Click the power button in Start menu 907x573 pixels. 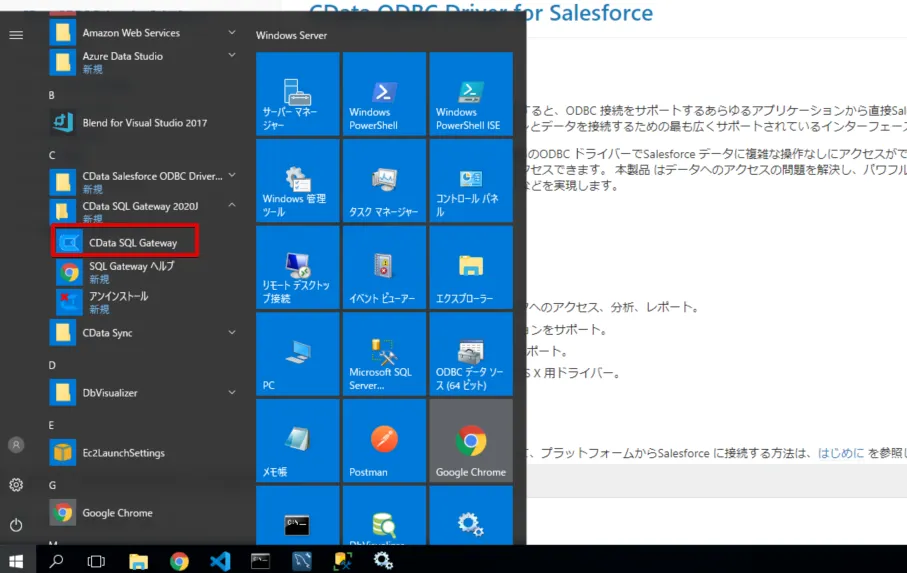16,525
